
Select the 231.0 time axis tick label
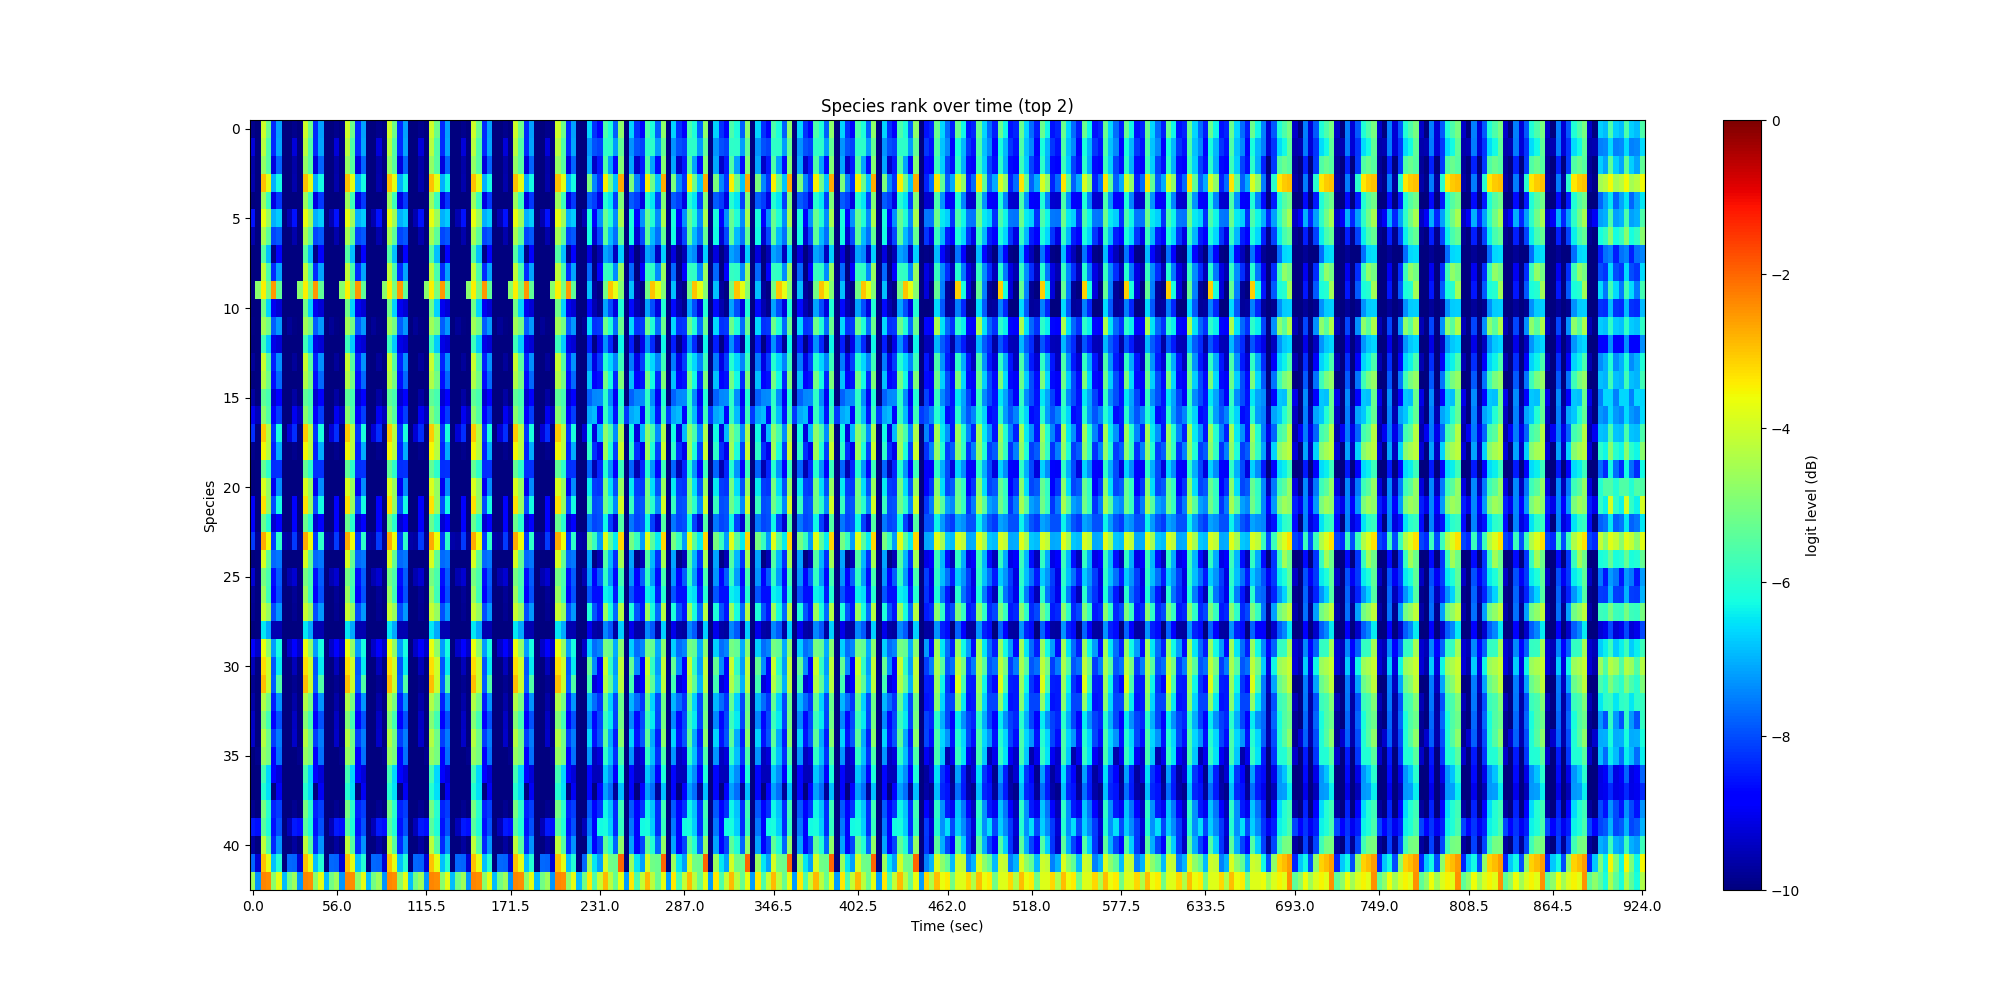click(600, 906)
